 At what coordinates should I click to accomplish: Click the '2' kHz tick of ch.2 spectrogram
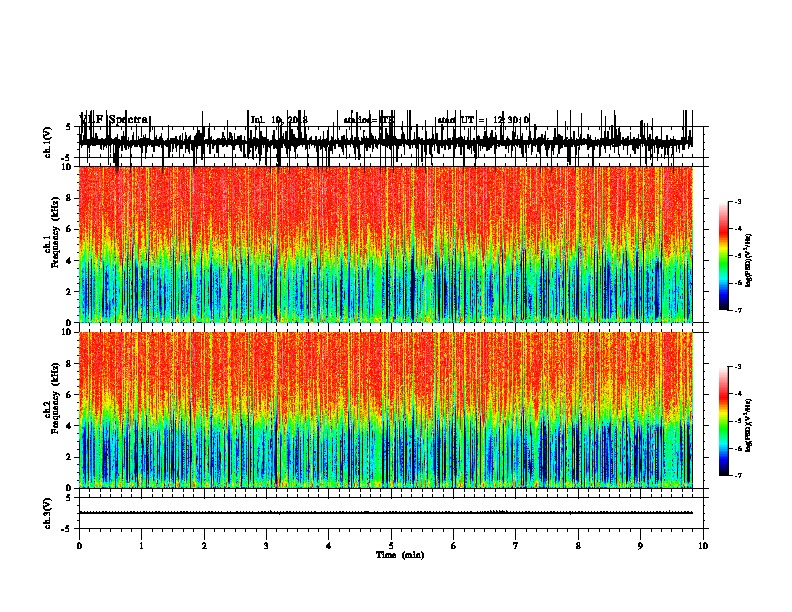point(70,457)
